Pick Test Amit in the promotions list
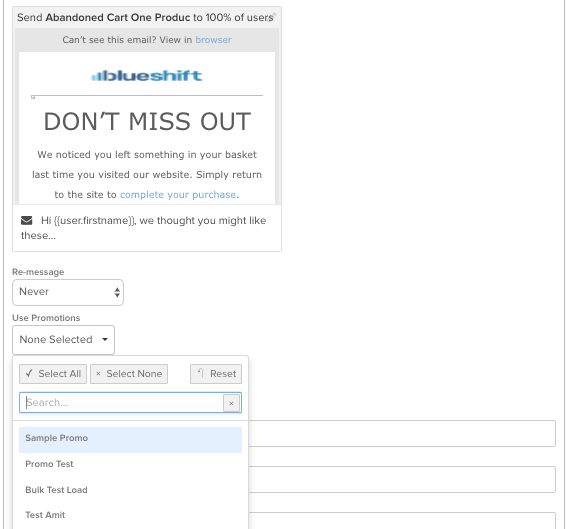 coord(130,515)
